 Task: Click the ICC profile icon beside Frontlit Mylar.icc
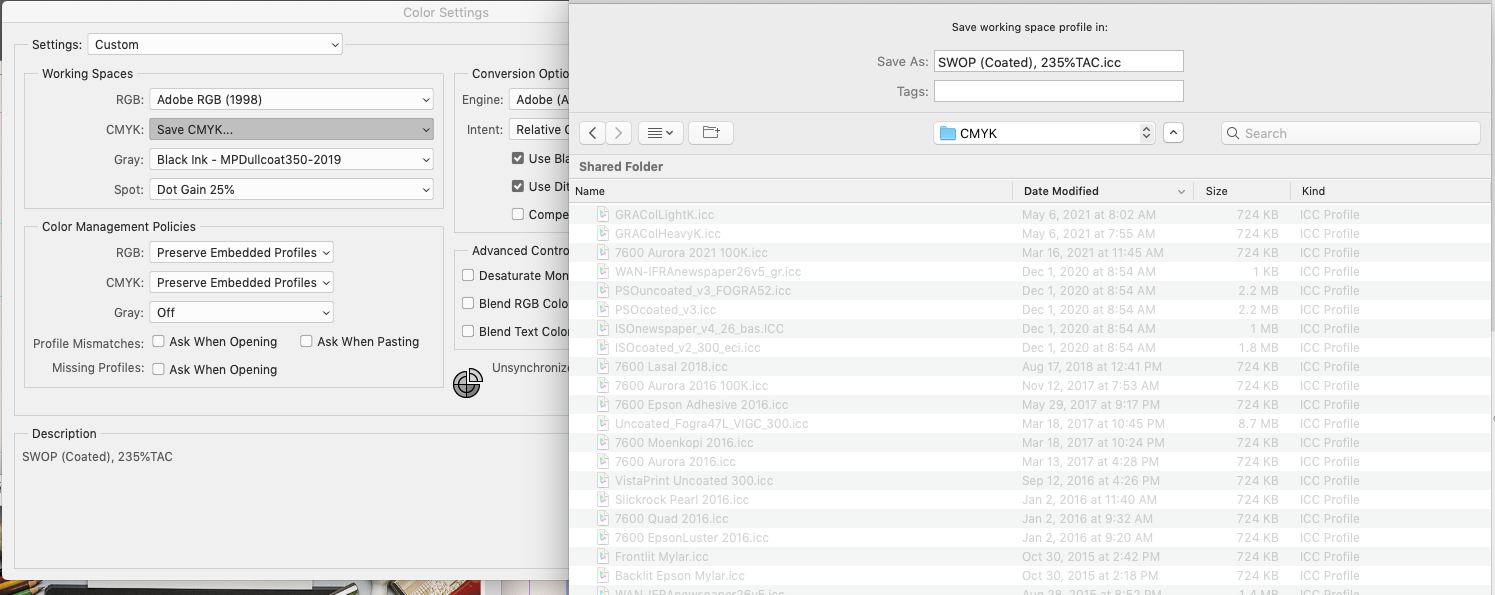click(x=603, y=556)
